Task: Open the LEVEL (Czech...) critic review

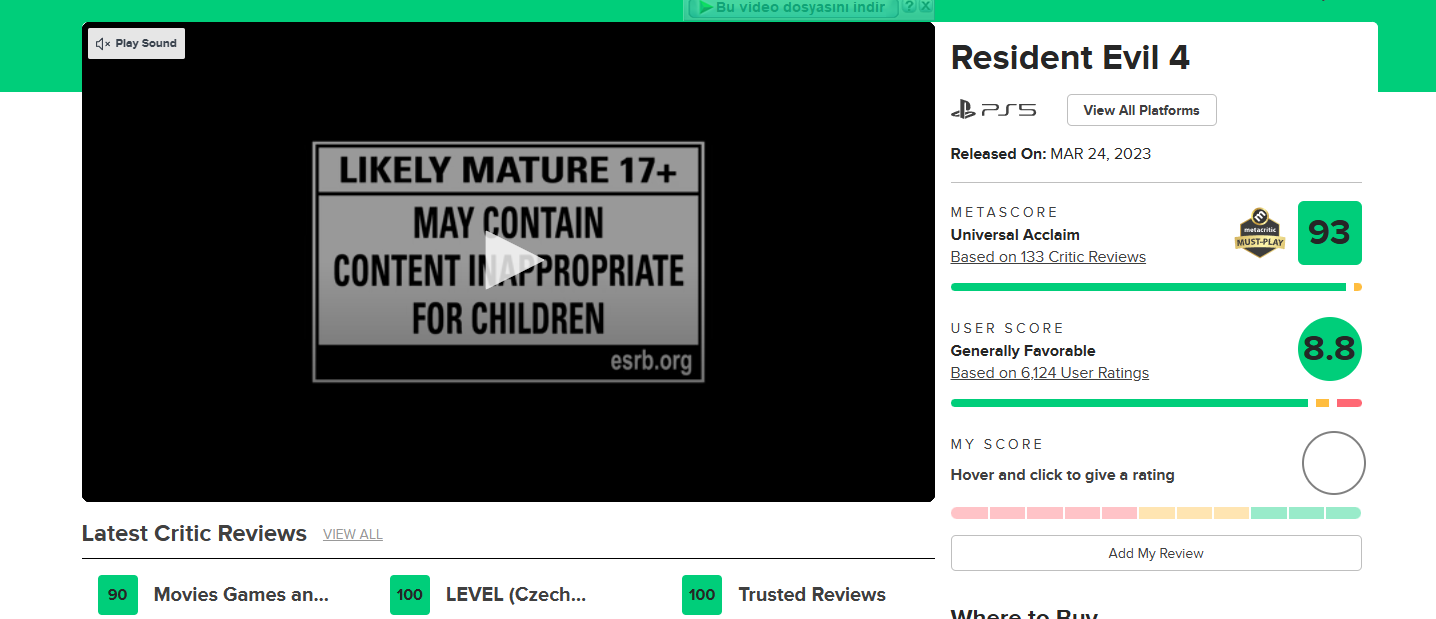Action: point(516,595)
